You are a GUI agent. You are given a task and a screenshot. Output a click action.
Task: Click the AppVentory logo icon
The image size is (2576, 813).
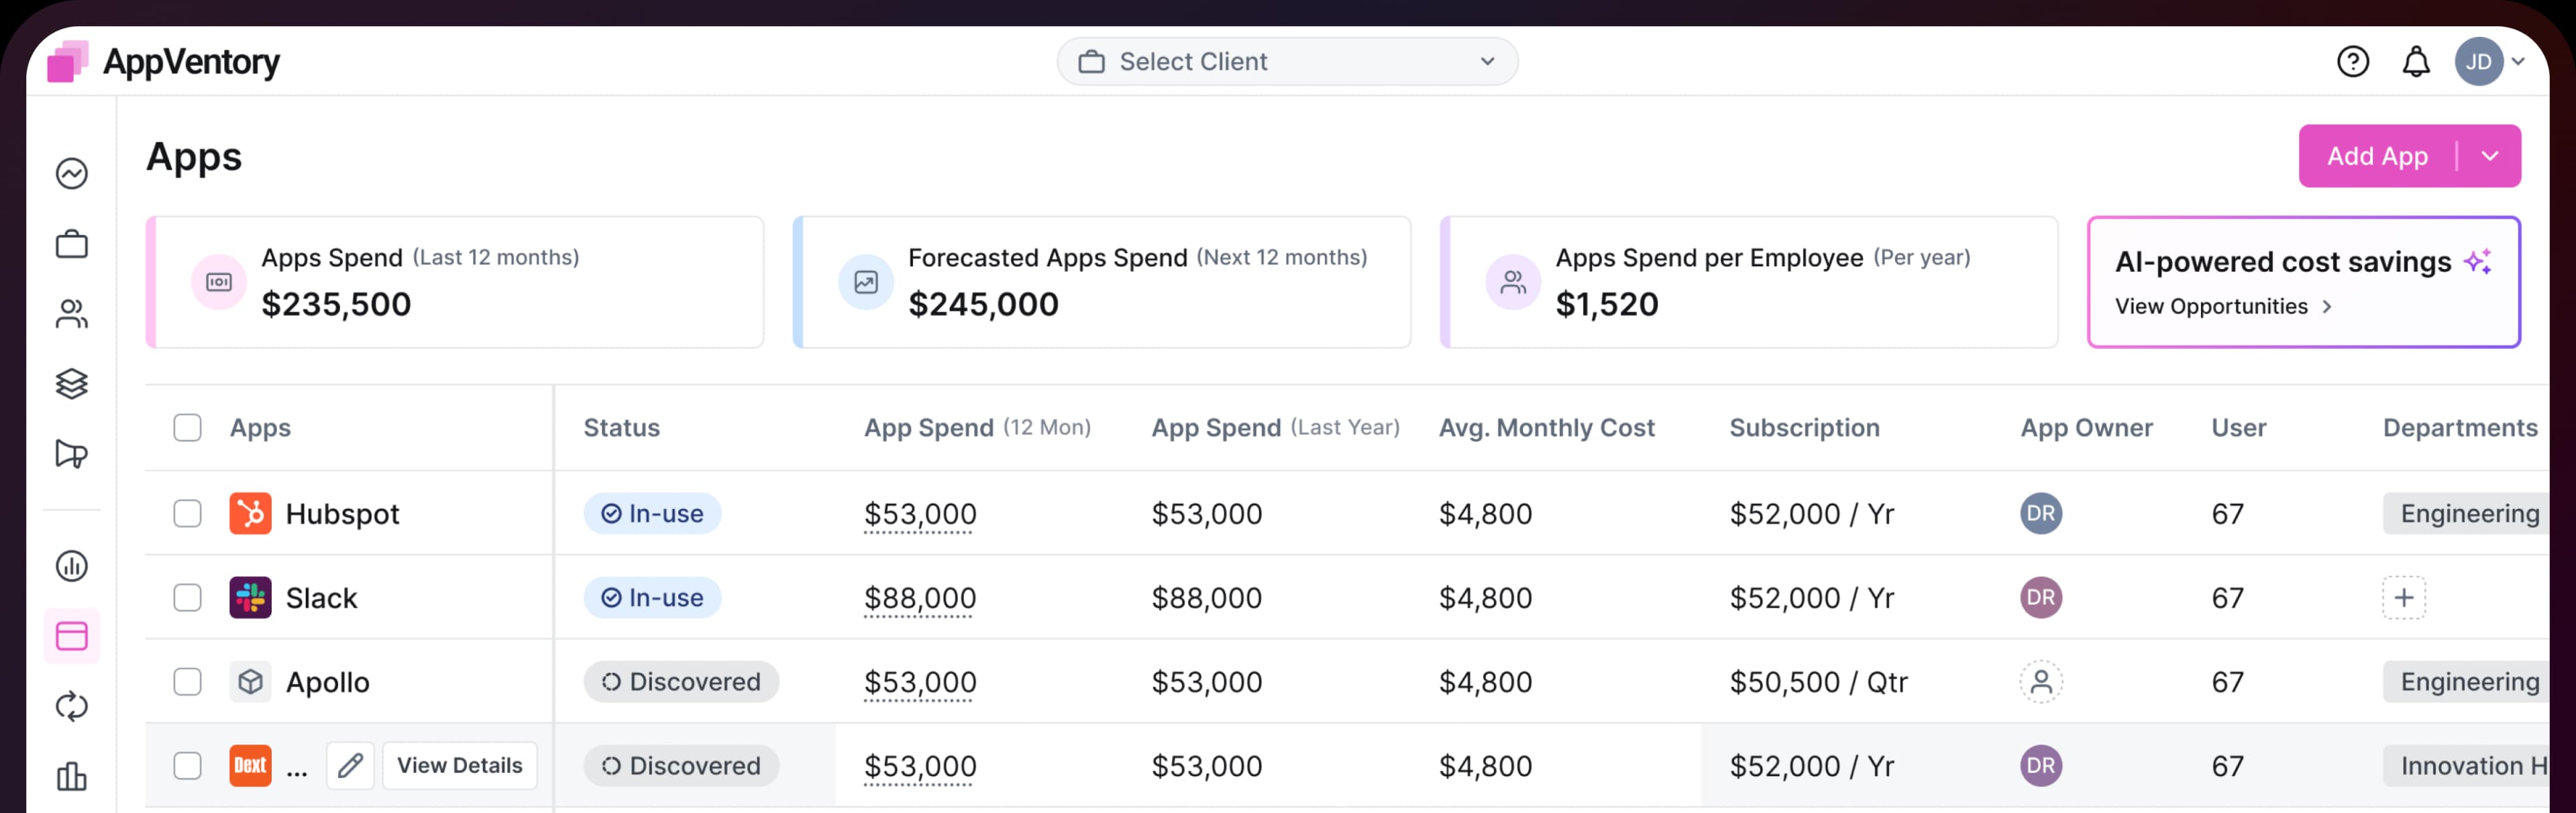click(68, 62)
